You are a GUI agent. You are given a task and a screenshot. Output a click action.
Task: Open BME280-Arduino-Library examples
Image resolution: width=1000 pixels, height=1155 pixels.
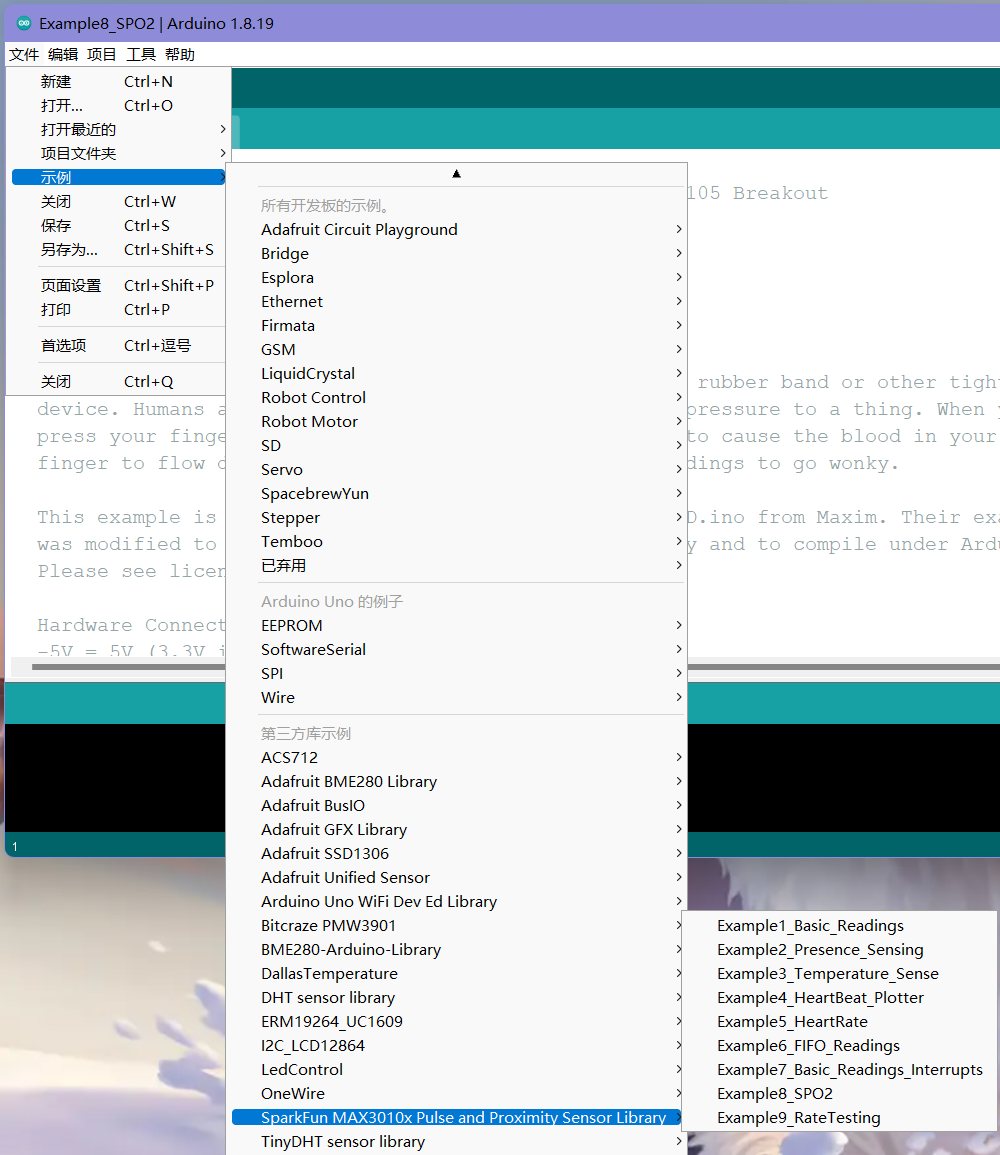(x=457, y=949)
